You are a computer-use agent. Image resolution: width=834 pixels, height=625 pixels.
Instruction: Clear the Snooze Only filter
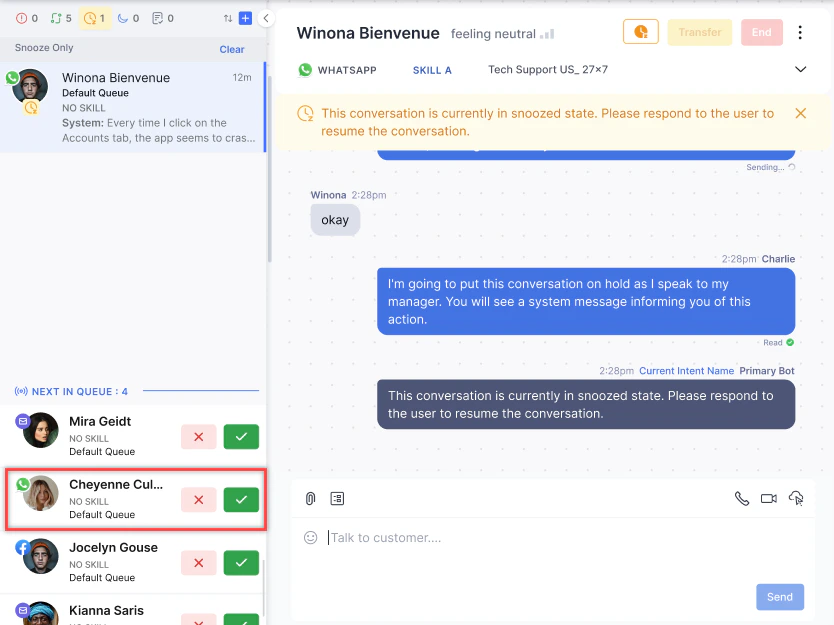pyautogui.click(x=232, y=49)
